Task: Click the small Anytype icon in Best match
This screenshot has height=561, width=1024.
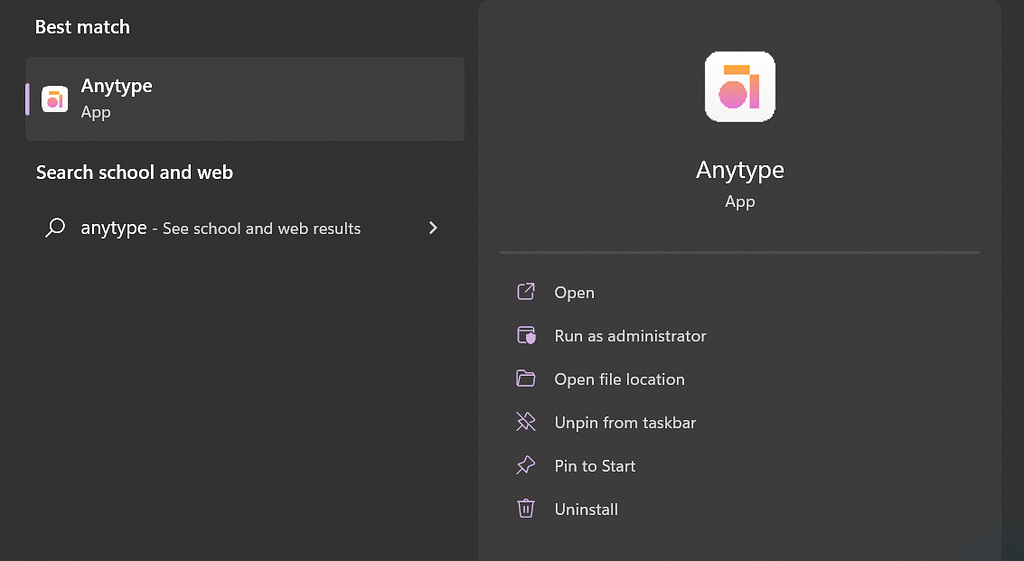Action: [x=54, y=99]
